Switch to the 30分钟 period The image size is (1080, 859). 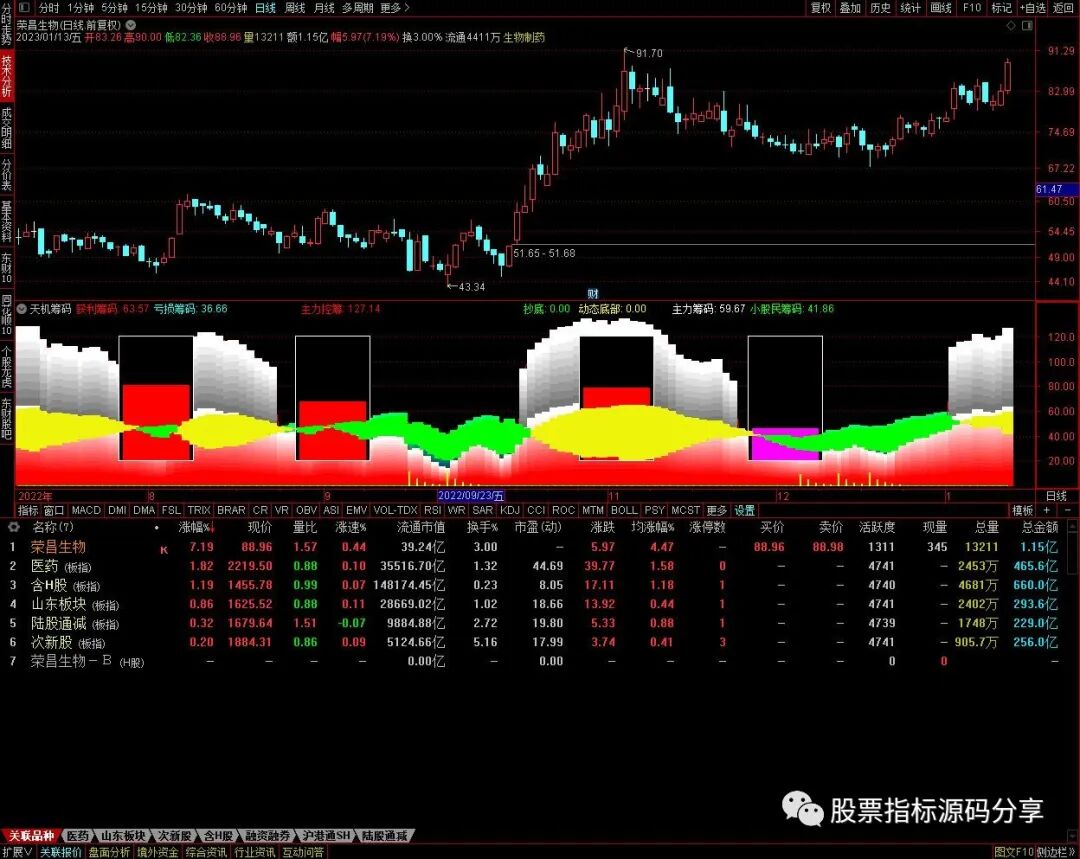click(191, 8)
